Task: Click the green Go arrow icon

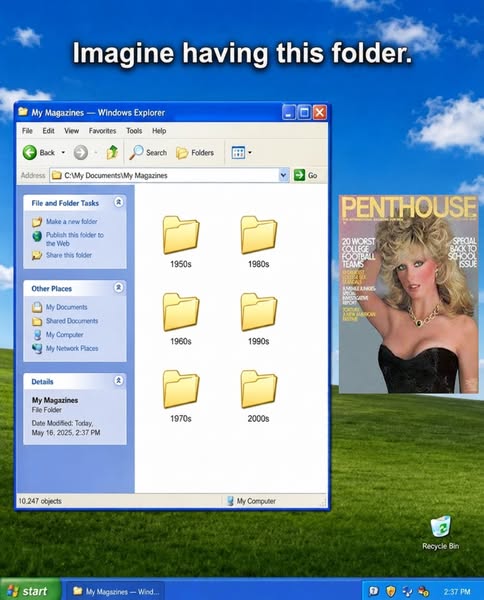Action: (x=299, y=175)
